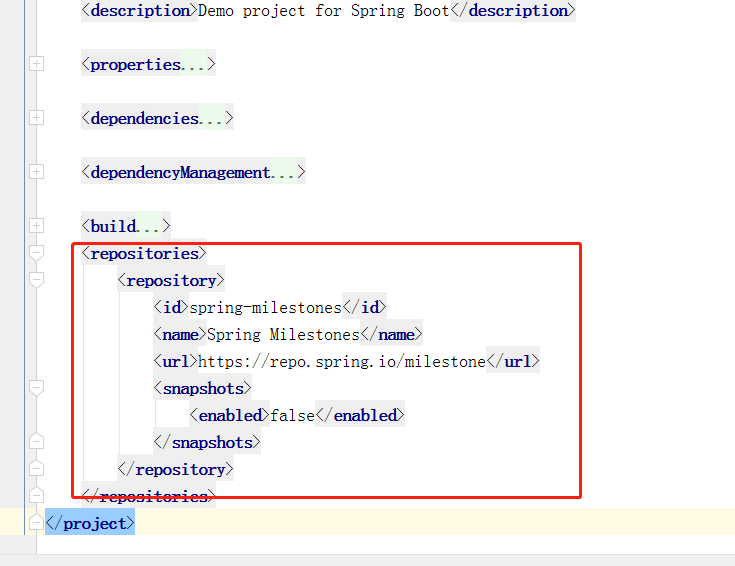Click fold marker at closing repository tag
Viewport: 735px width, 566px height.
(37, 468)
